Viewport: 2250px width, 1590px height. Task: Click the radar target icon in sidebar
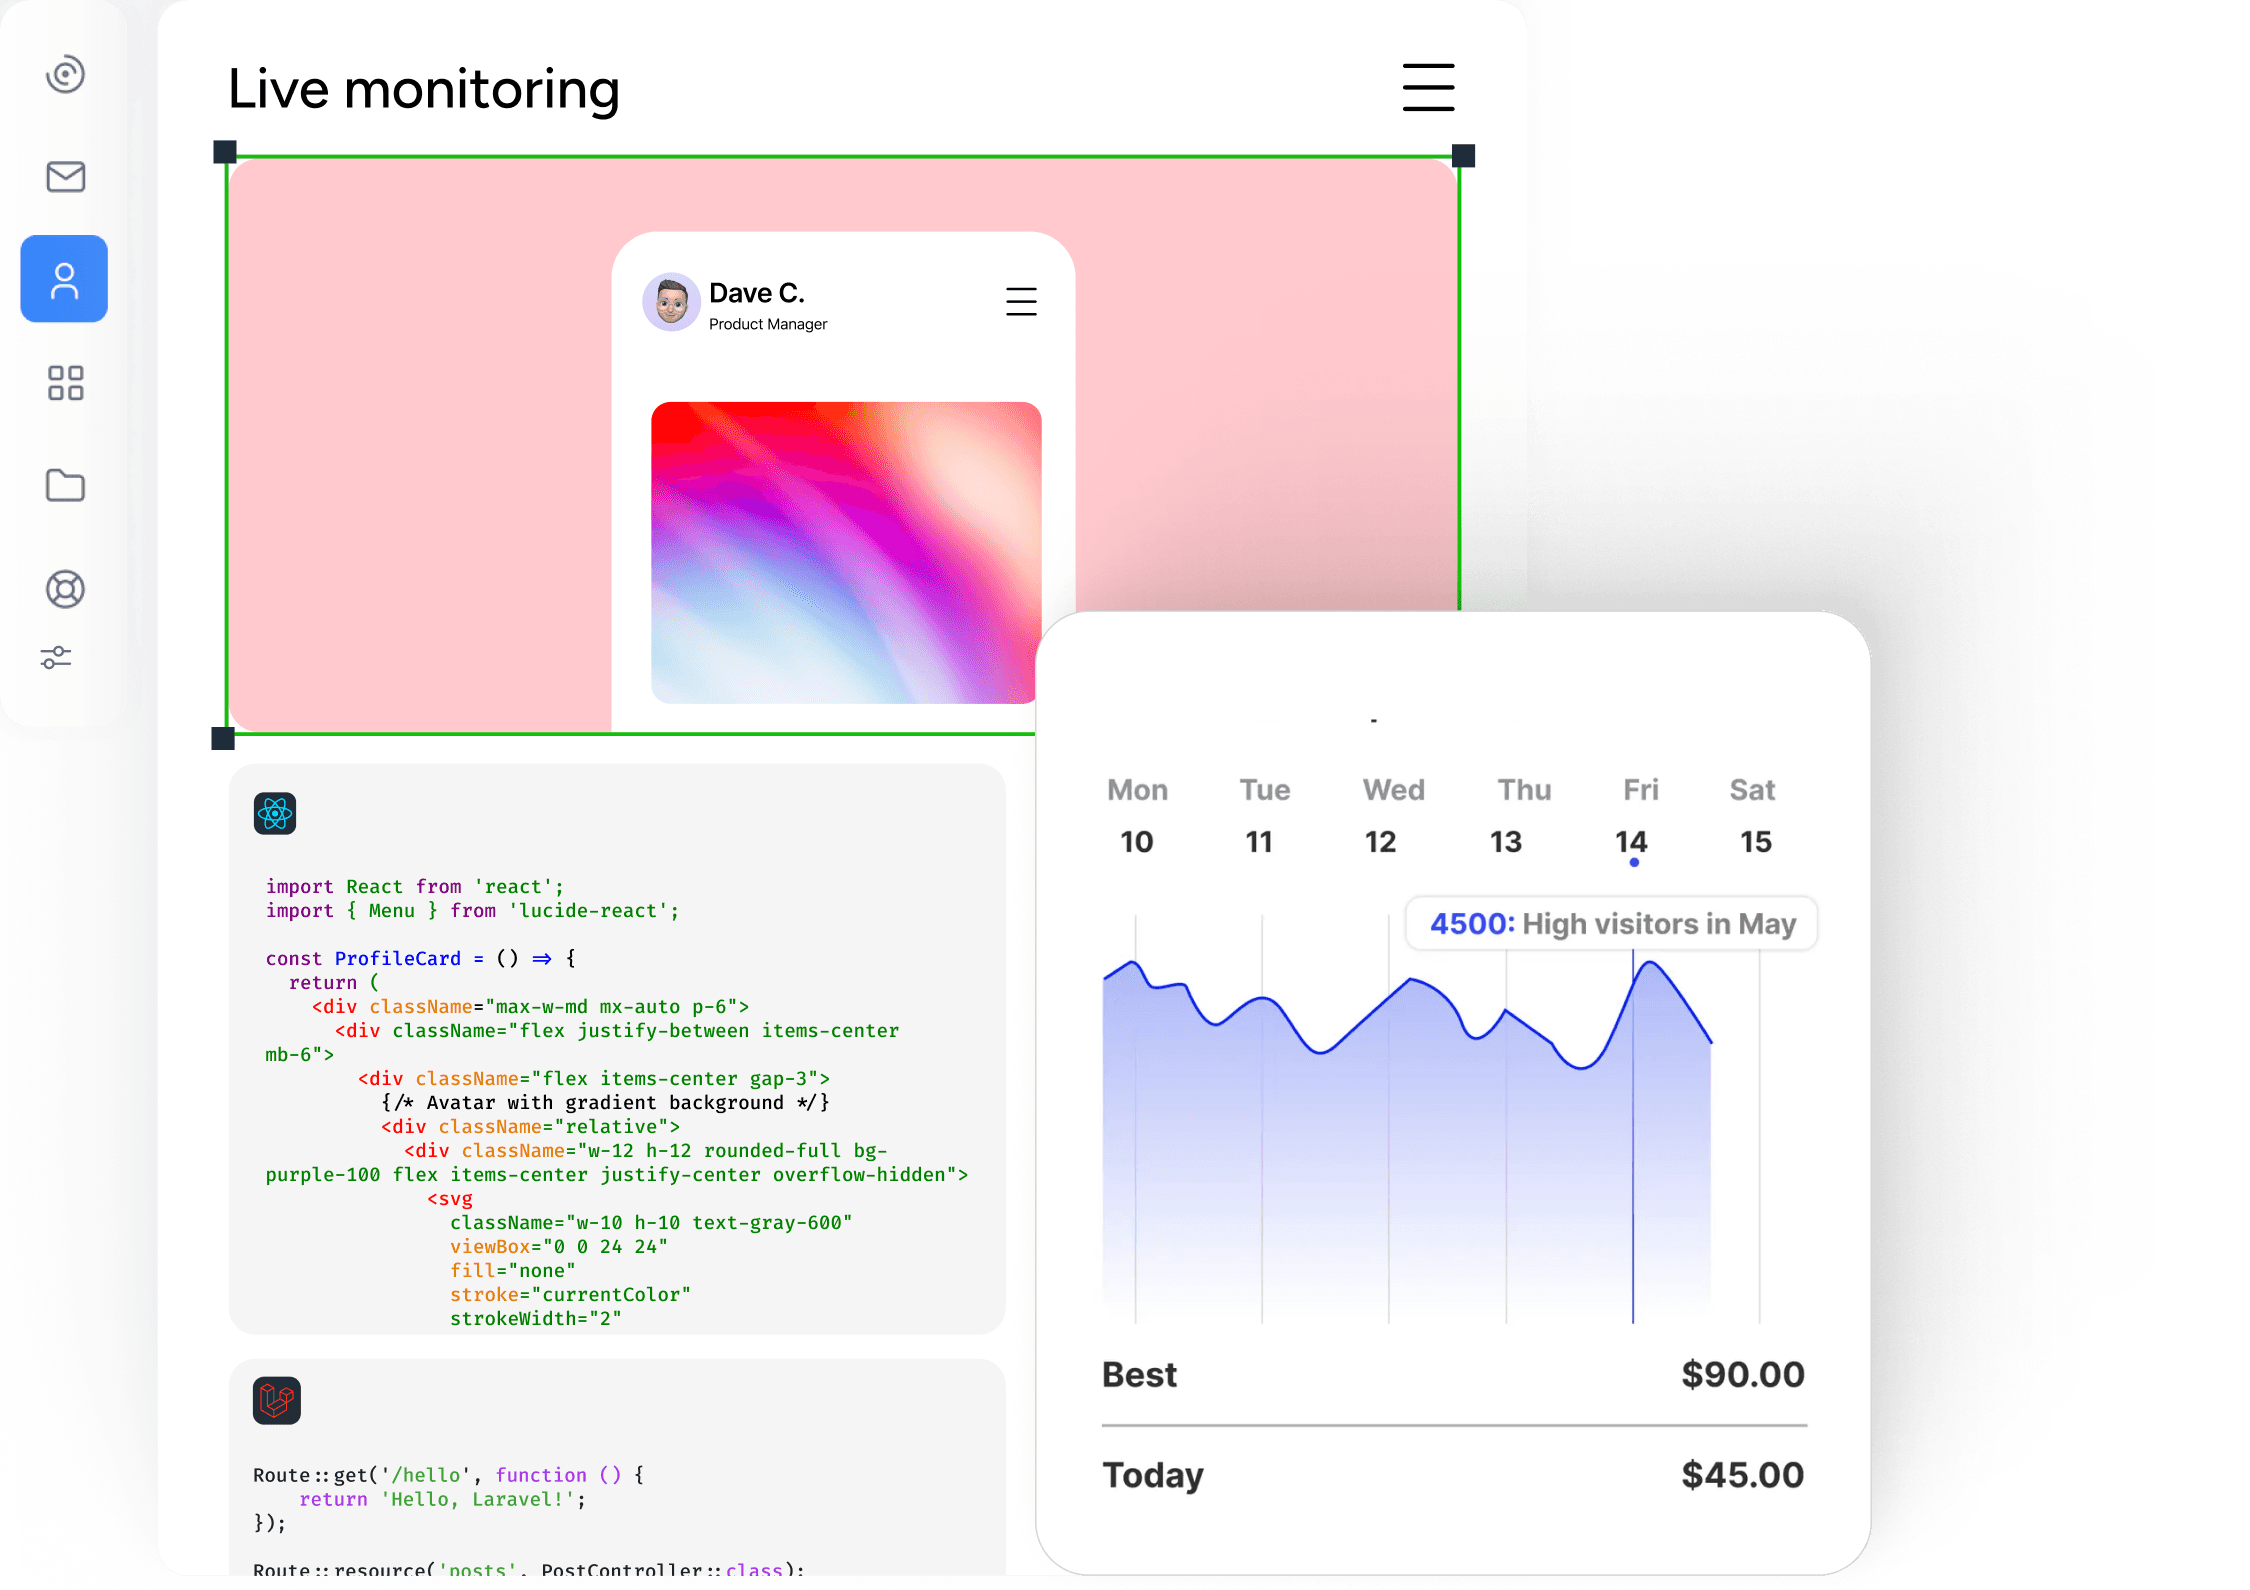[x=65, y=75]
